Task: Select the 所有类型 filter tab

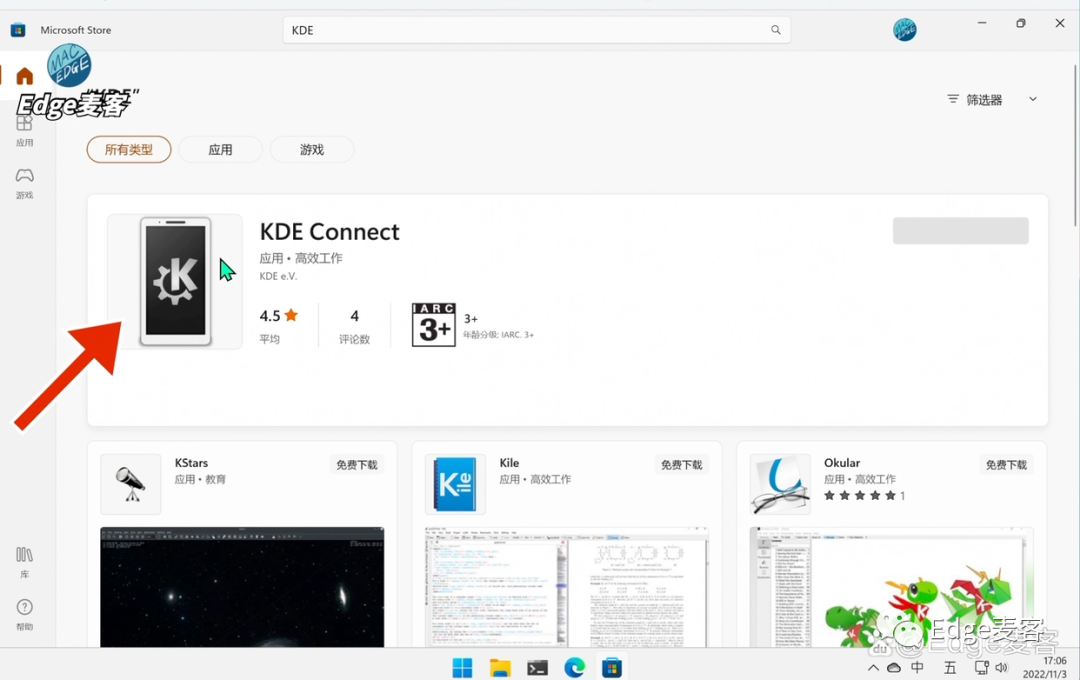Action: tap(129, 150)
